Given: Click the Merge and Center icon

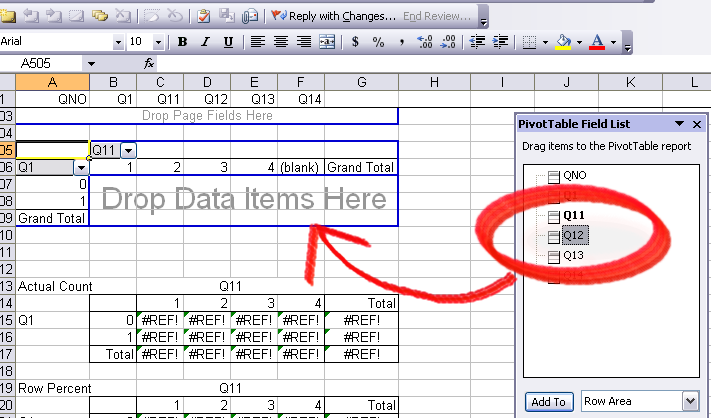Looking at the screenshot, I should [x=327, y=42].
